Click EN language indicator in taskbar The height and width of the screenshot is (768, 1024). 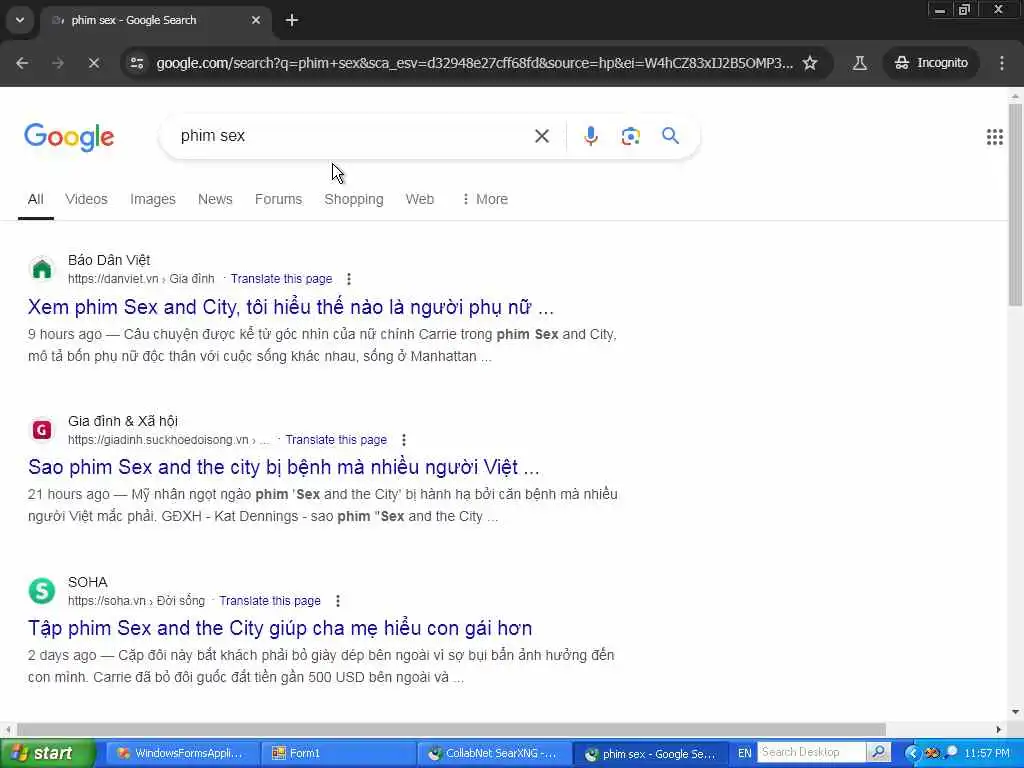[744, 753]
